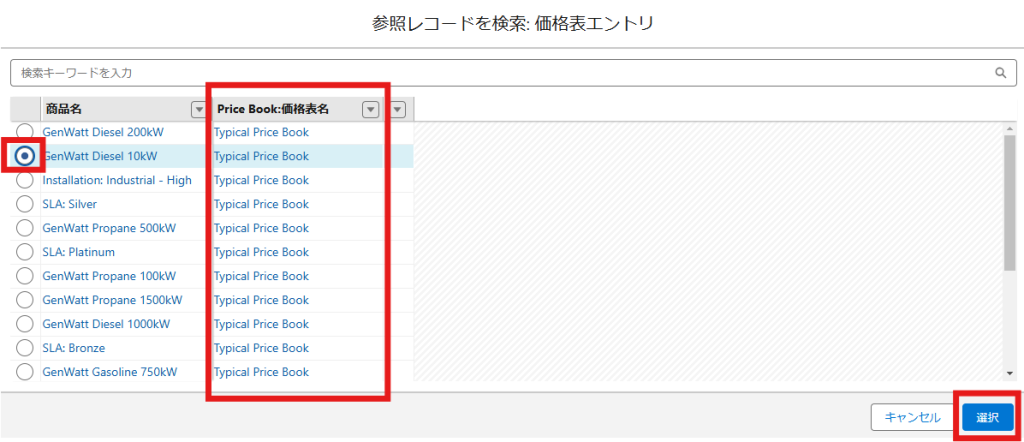This screenshot has height=442, width=1024.
Task: Select radio for GenWatt Propane 500kW
Action: tap(24, 228)
